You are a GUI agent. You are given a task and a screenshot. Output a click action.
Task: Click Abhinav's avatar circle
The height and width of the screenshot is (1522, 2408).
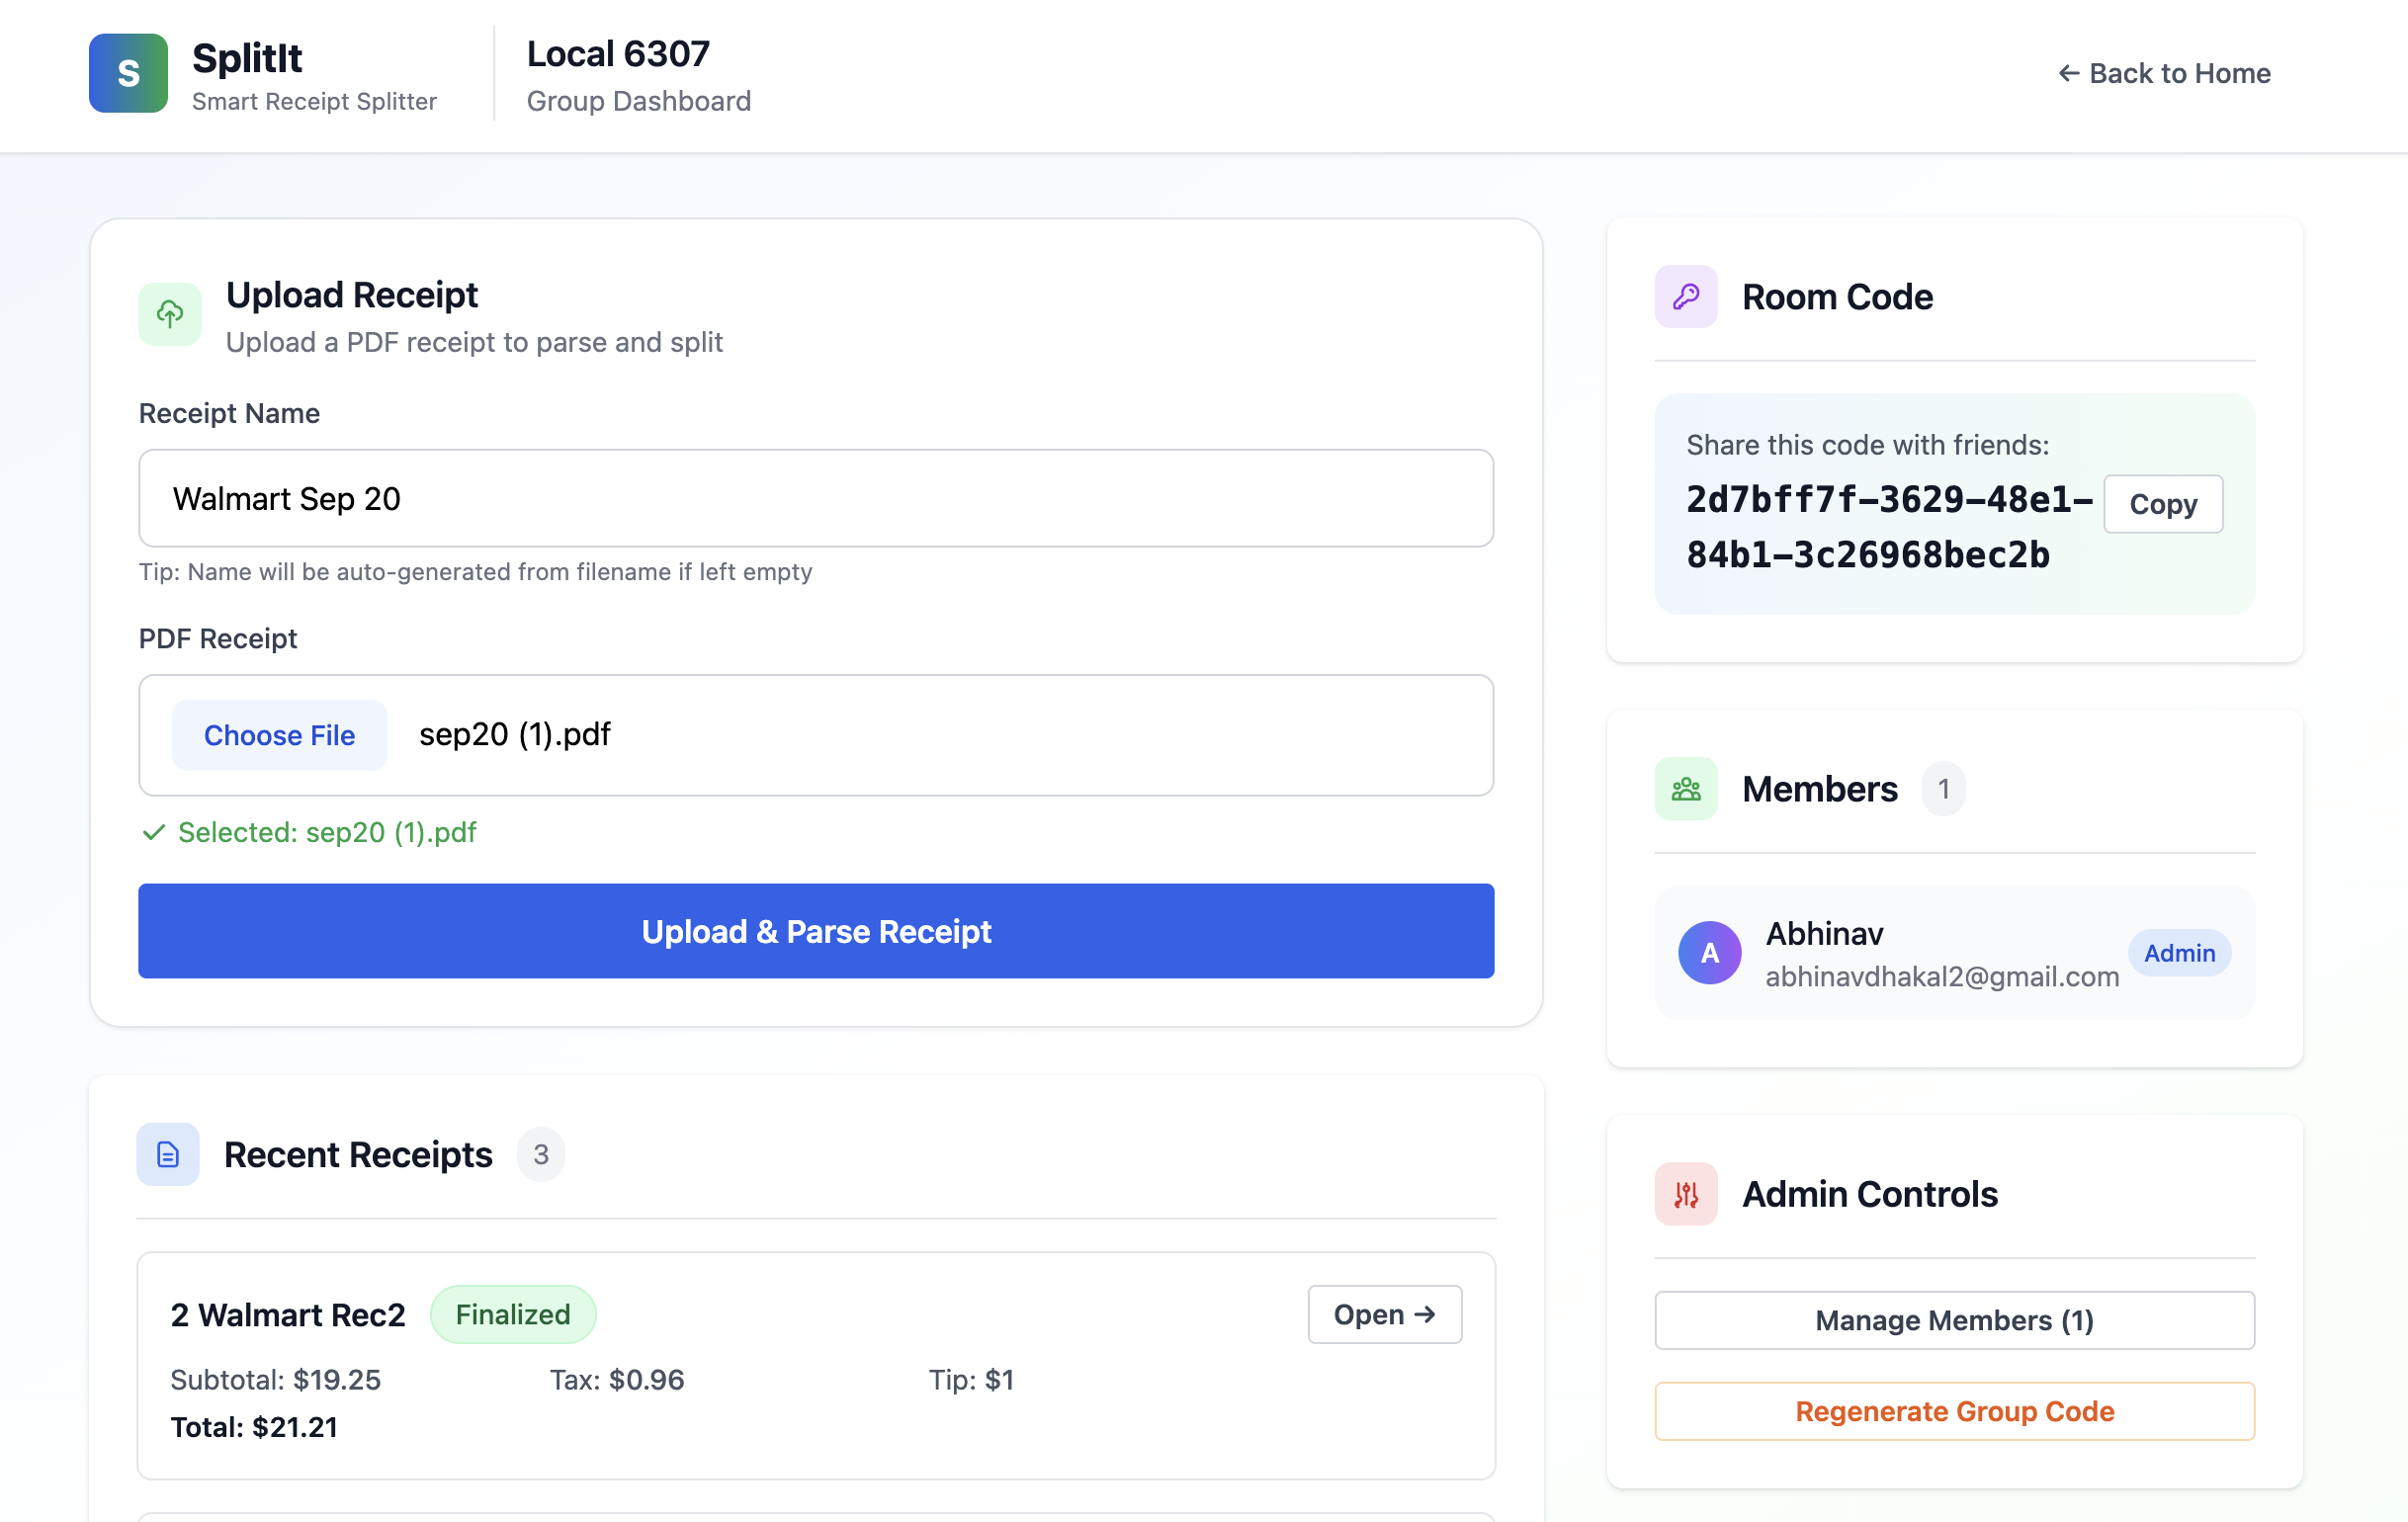[1709, 953]
